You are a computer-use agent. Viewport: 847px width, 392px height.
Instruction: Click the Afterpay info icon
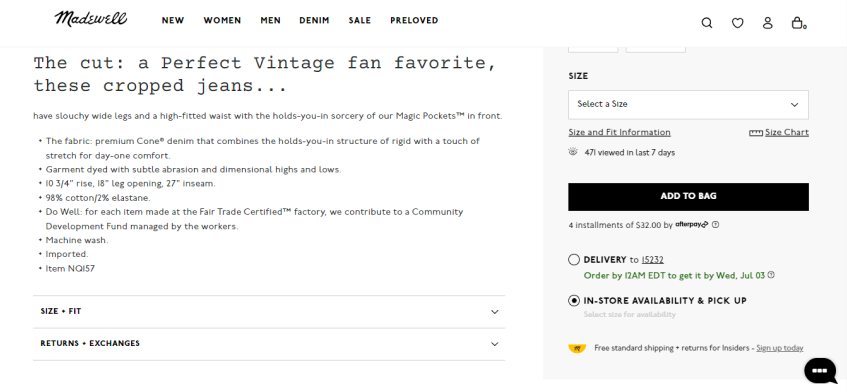click(x=716, y=225)
